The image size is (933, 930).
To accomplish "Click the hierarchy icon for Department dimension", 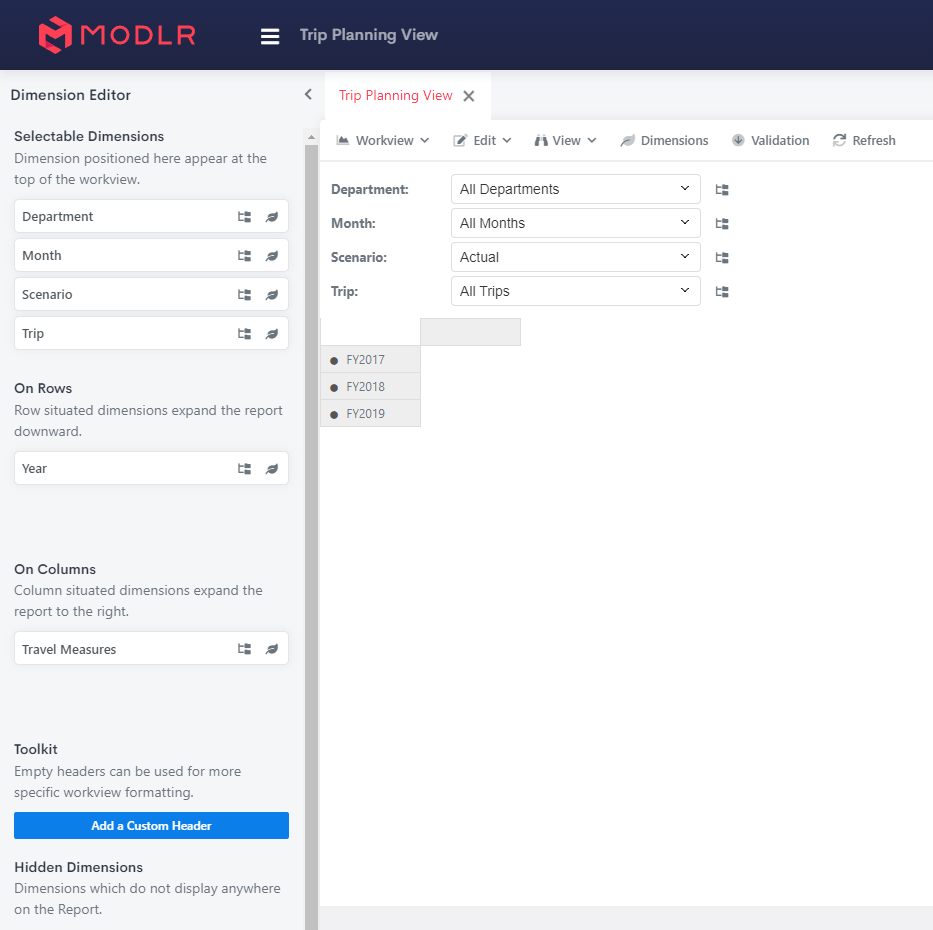I will click(x=244, y=217).
